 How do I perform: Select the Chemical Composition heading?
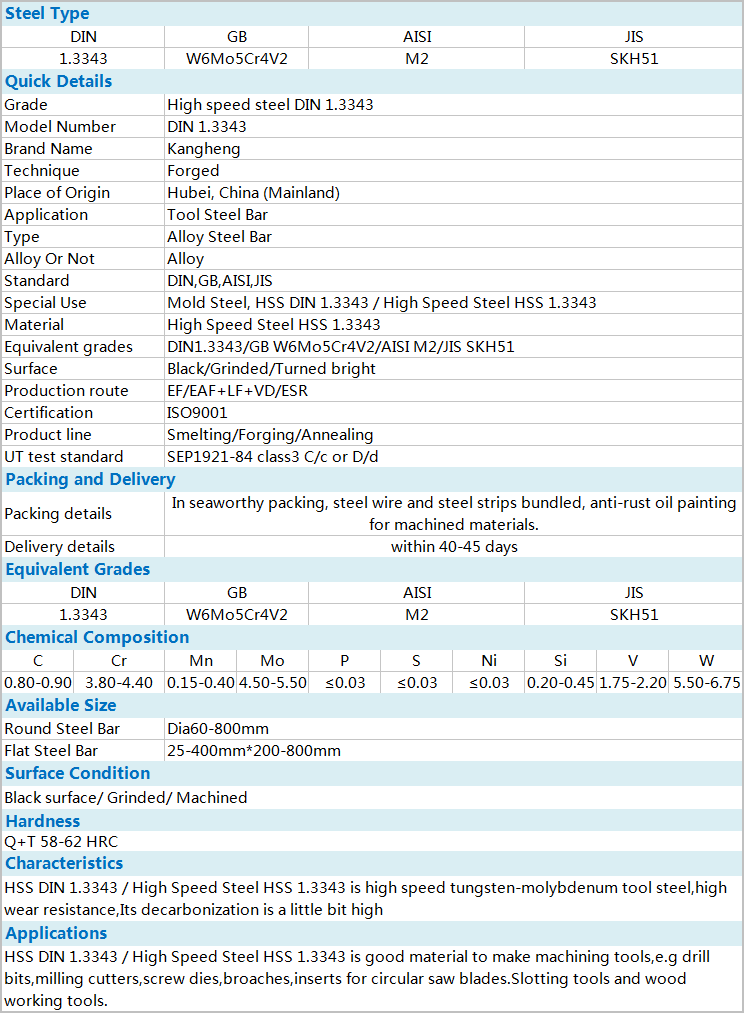pyautogui.click(x=98, y=637)
